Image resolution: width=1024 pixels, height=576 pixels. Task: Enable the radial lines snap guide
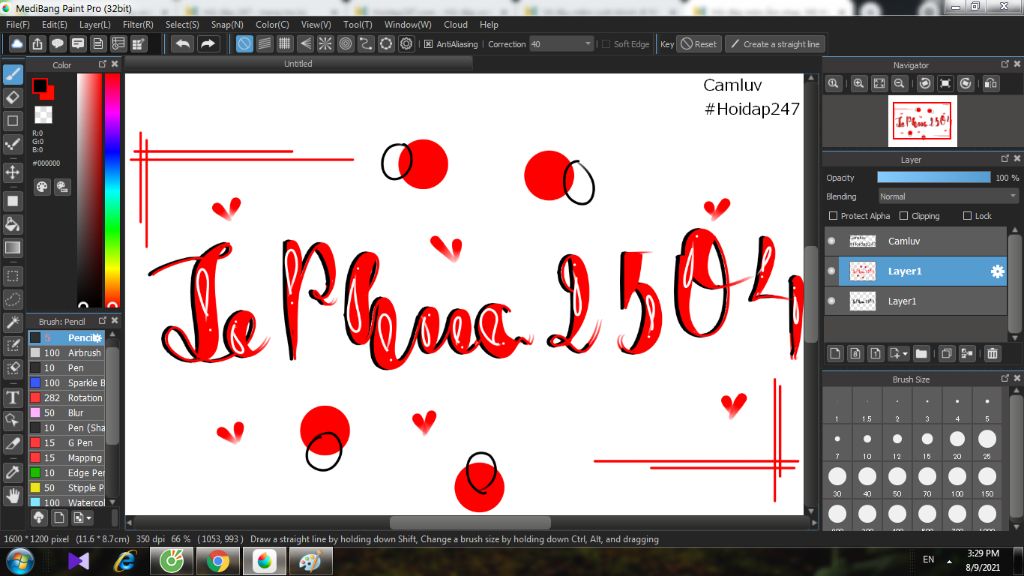(325, 44)
